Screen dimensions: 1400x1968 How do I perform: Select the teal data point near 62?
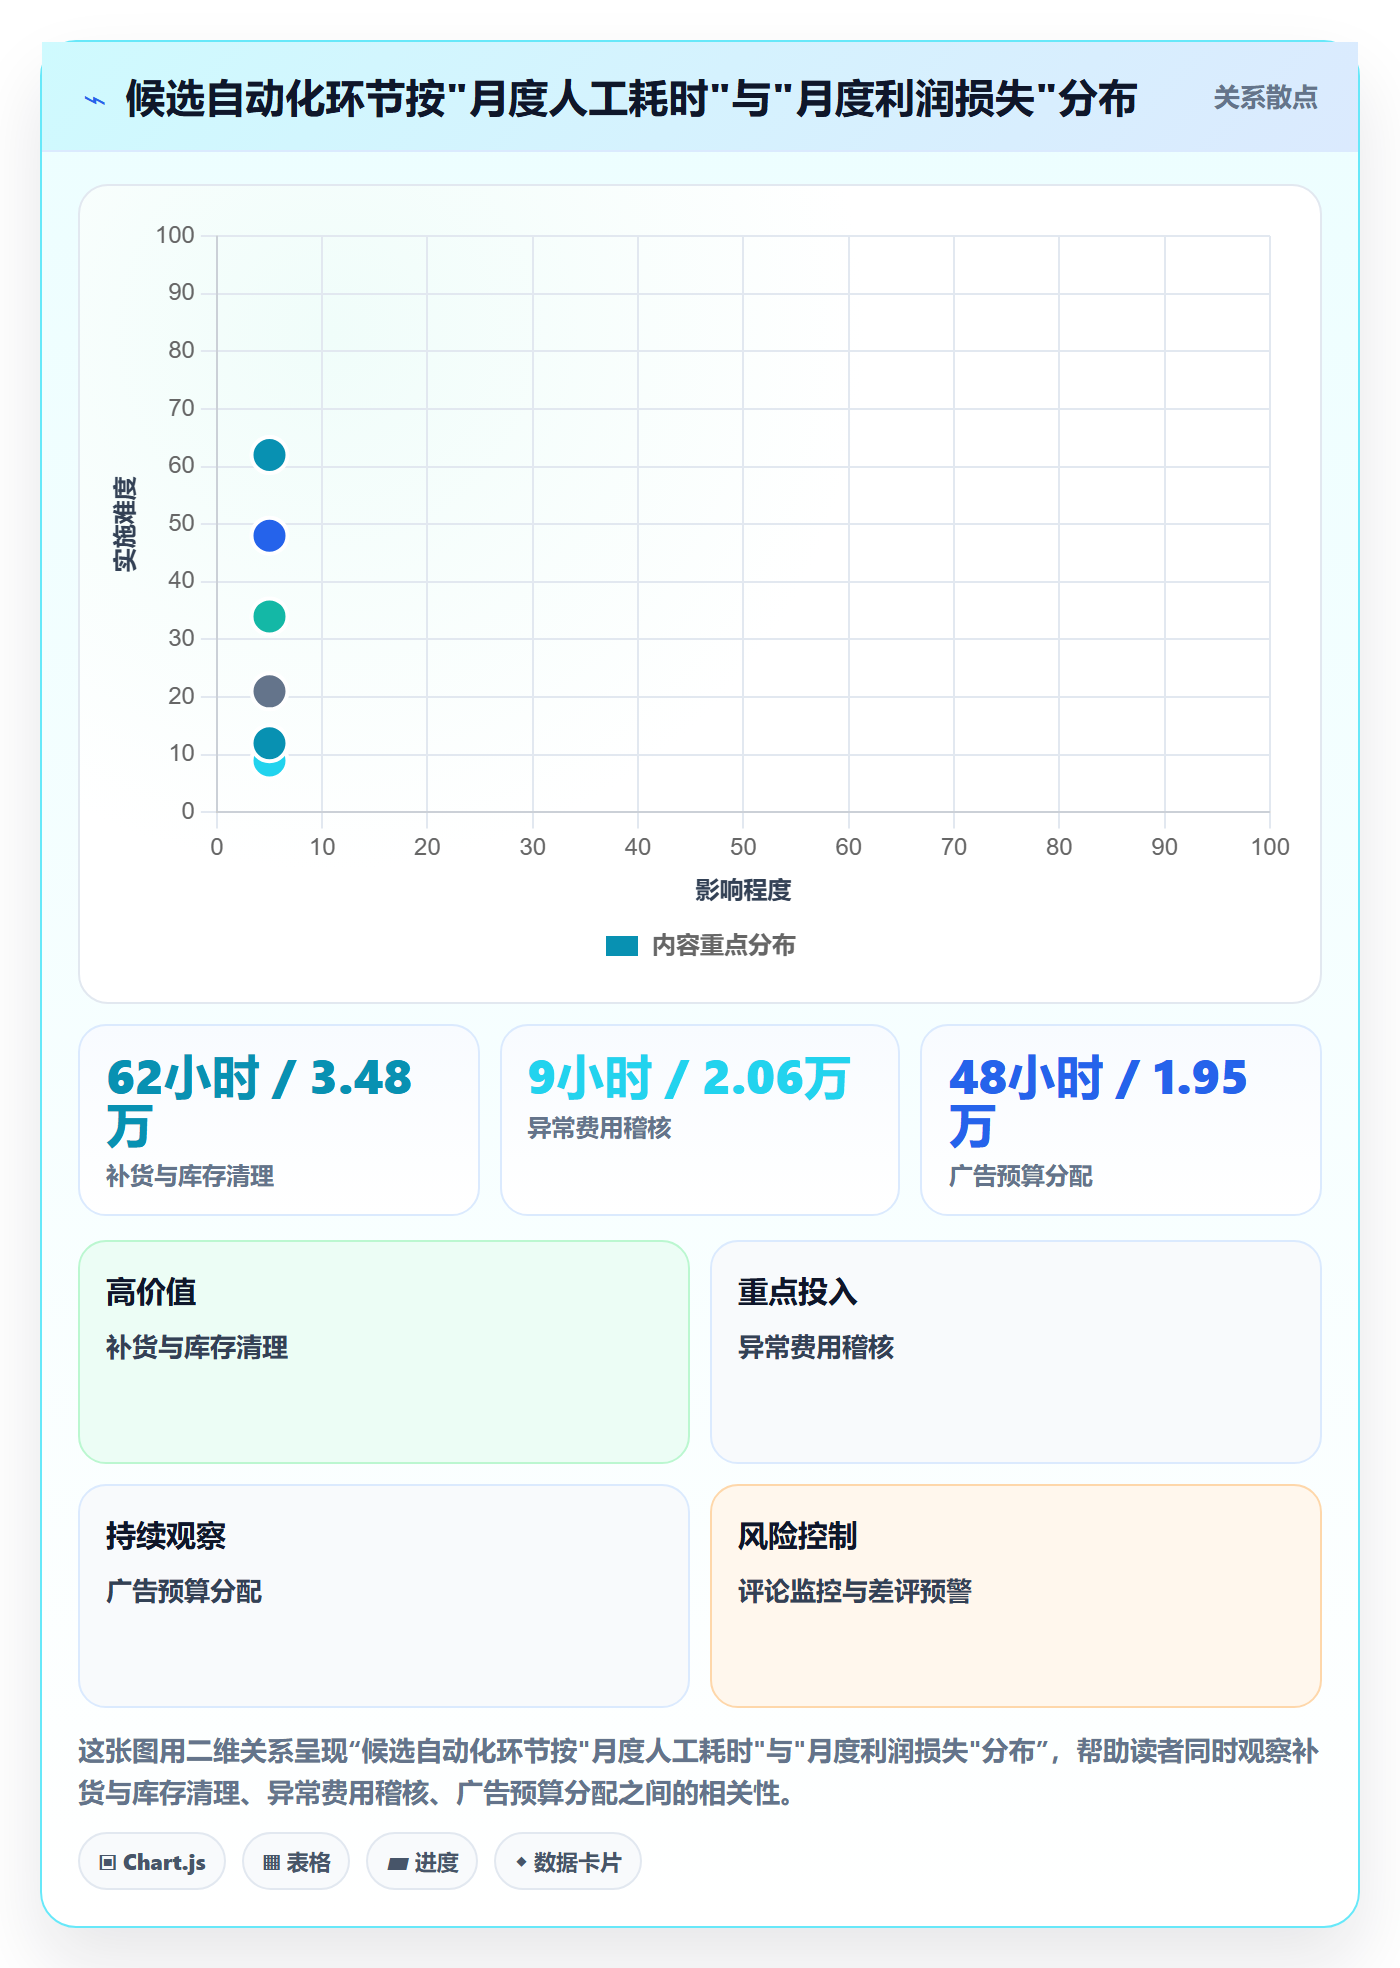(x=269, y=455)
